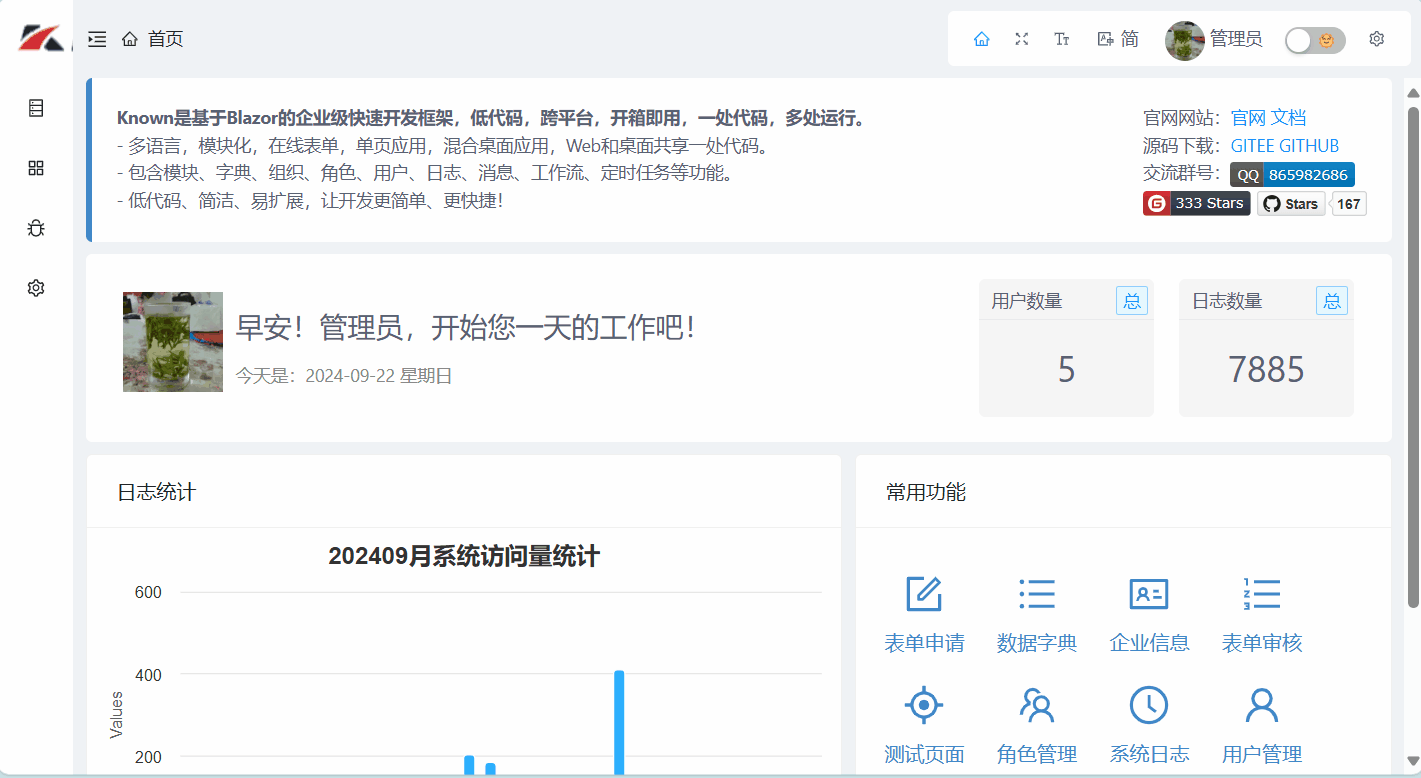The image size is (1421, 778).
Task: Click the font size (Tt) icon
Action: point(1061,39)
